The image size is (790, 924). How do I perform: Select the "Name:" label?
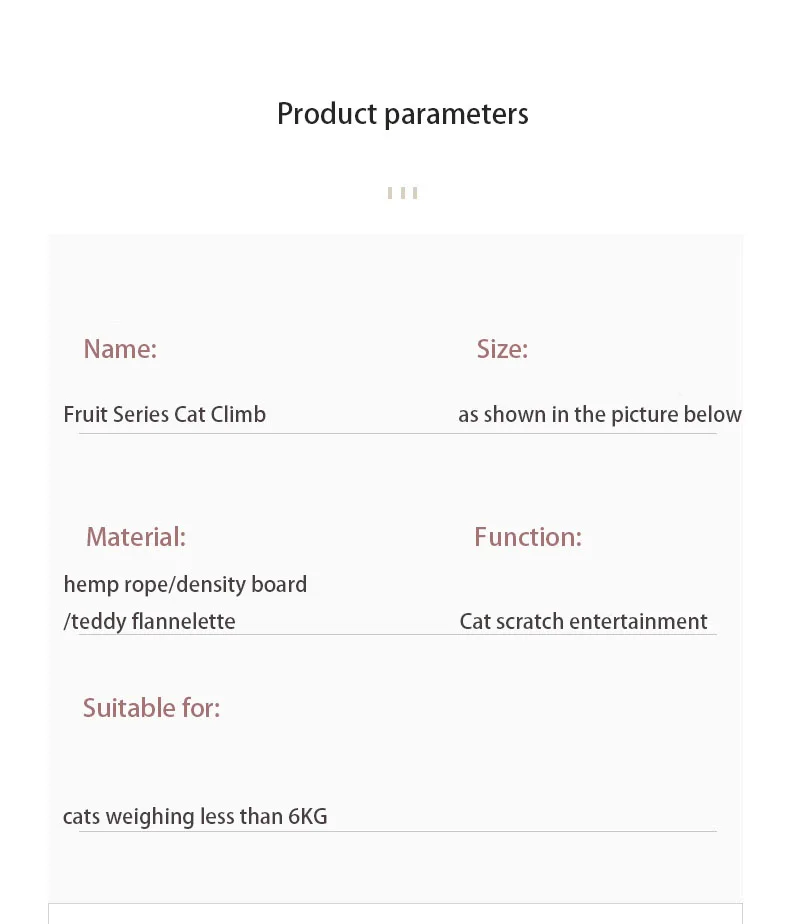[x=120, y=349]
